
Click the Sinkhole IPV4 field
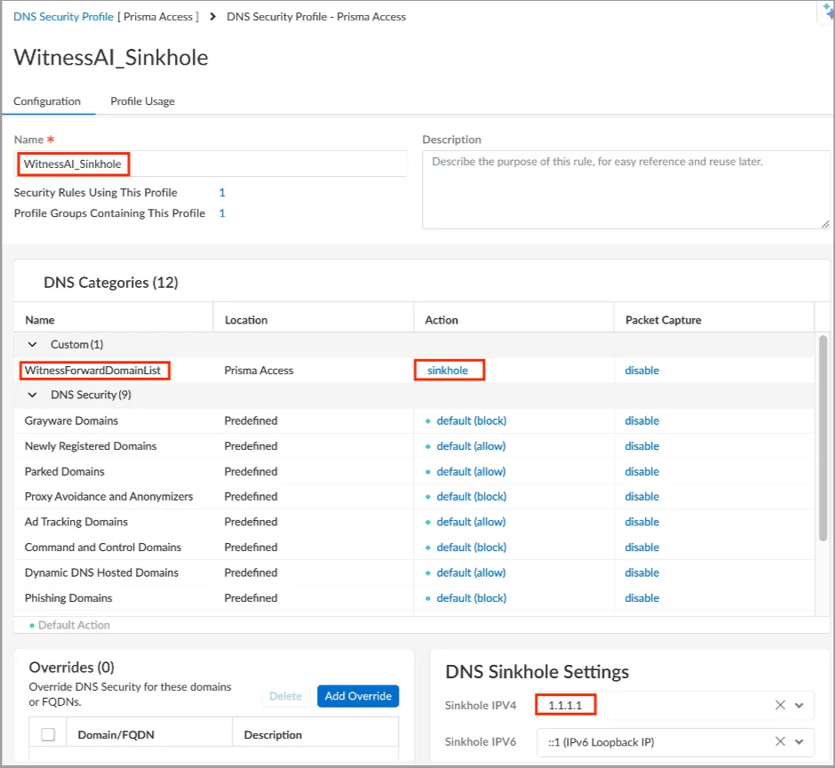[x=675, y=705]
